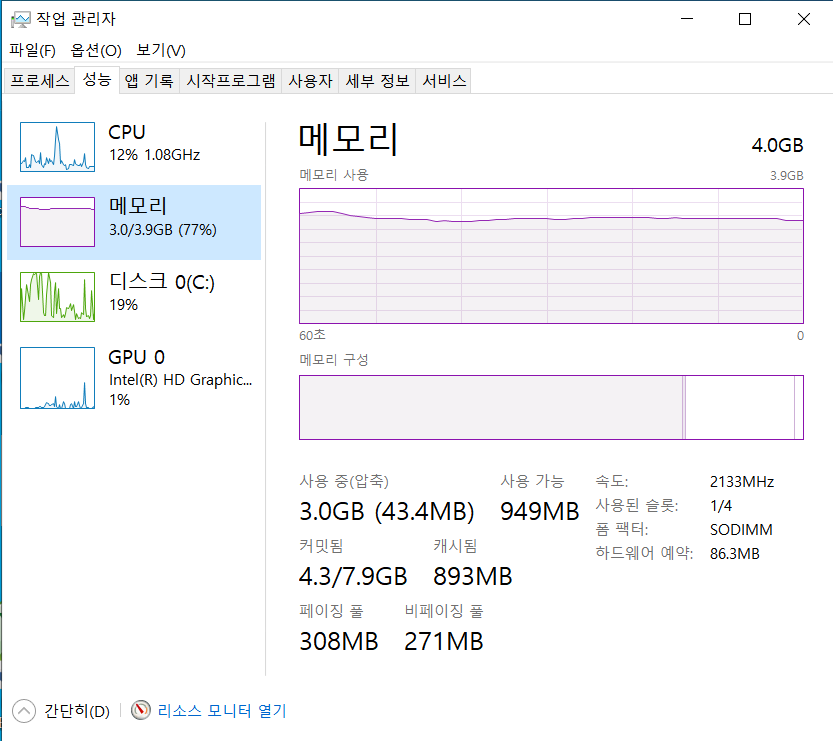Click the 3.9GB graph maximum label
Screen dimensions: 833x741
pos(787,176)
